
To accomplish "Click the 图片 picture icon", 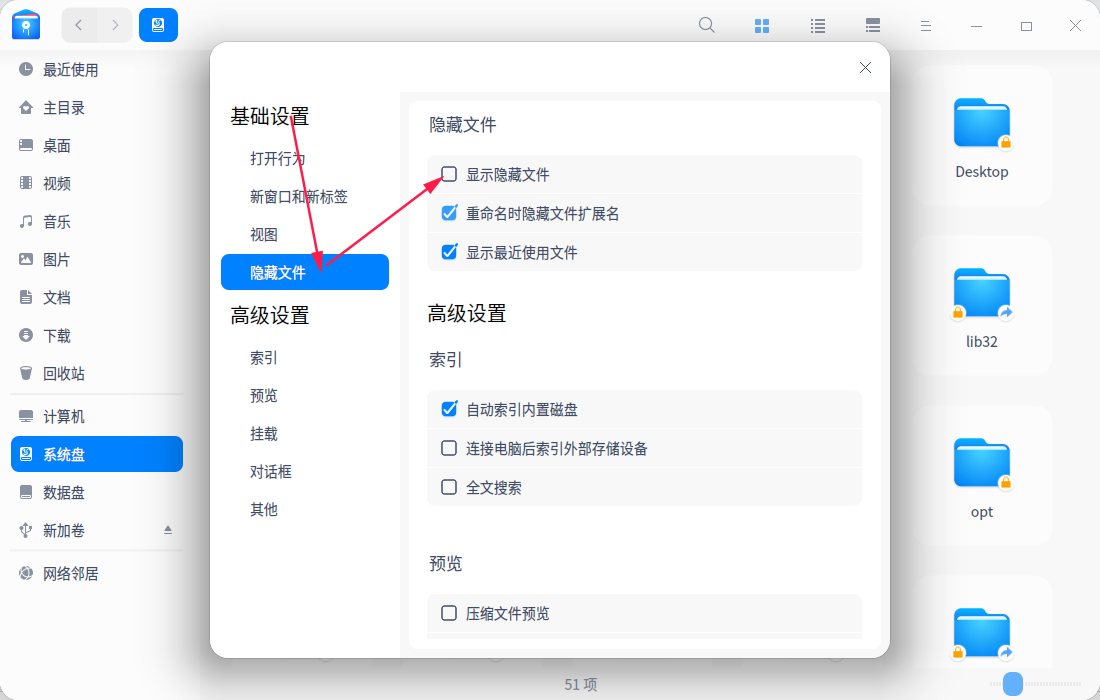I will (26, 259).
